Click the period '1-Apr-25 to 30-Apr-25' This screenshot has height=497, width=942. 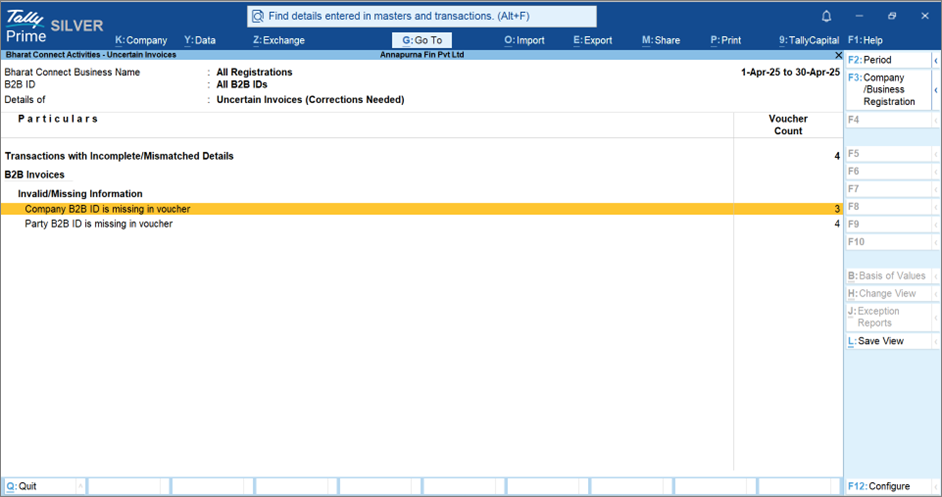click(x=790, y=72)
